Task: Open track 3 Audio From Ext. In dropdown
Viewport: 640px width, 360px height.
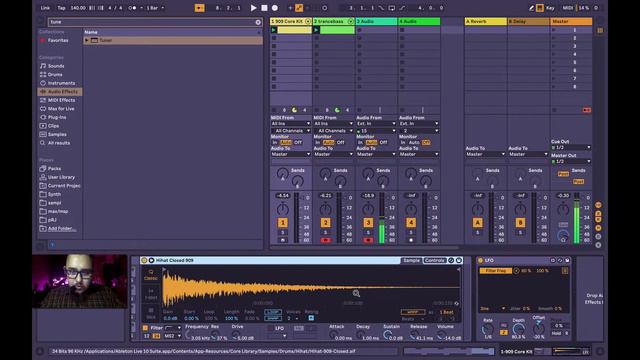Action: pyautogui.click(x=376, y=123)
